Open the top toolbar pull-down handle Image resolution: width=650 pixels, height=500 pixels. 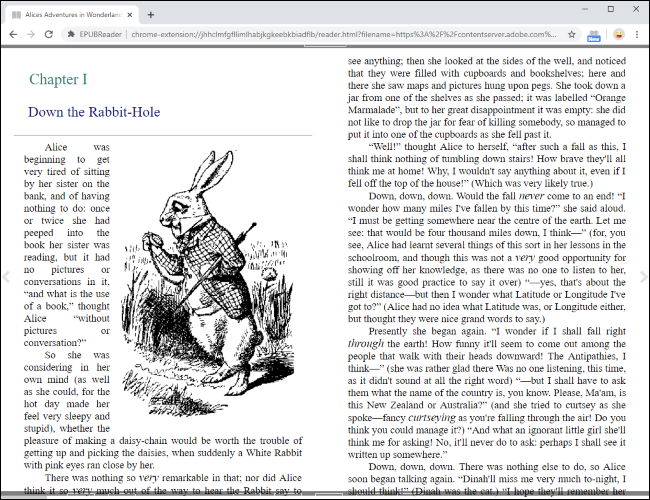click(325, 46)
